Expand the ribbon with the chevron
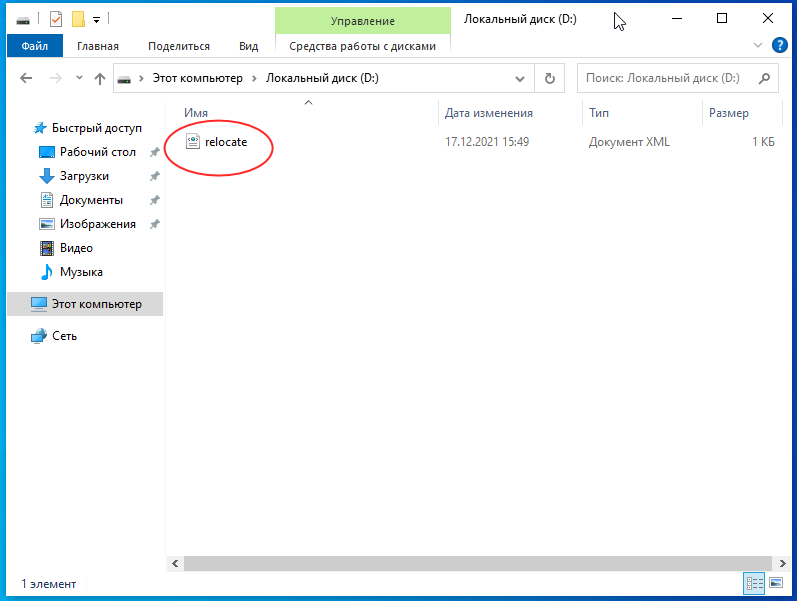 [757, 45]
